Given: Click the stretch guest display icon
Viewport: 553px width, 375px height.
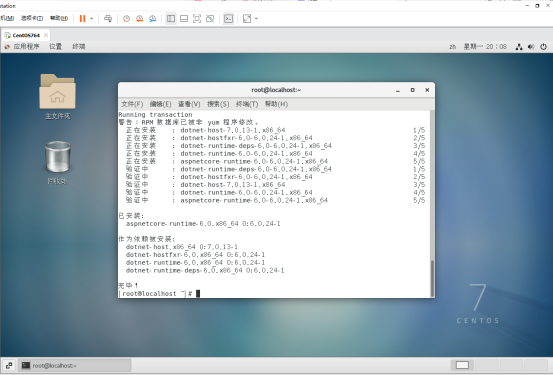Looking at the screenshot, I should click(x=247, y=19).
